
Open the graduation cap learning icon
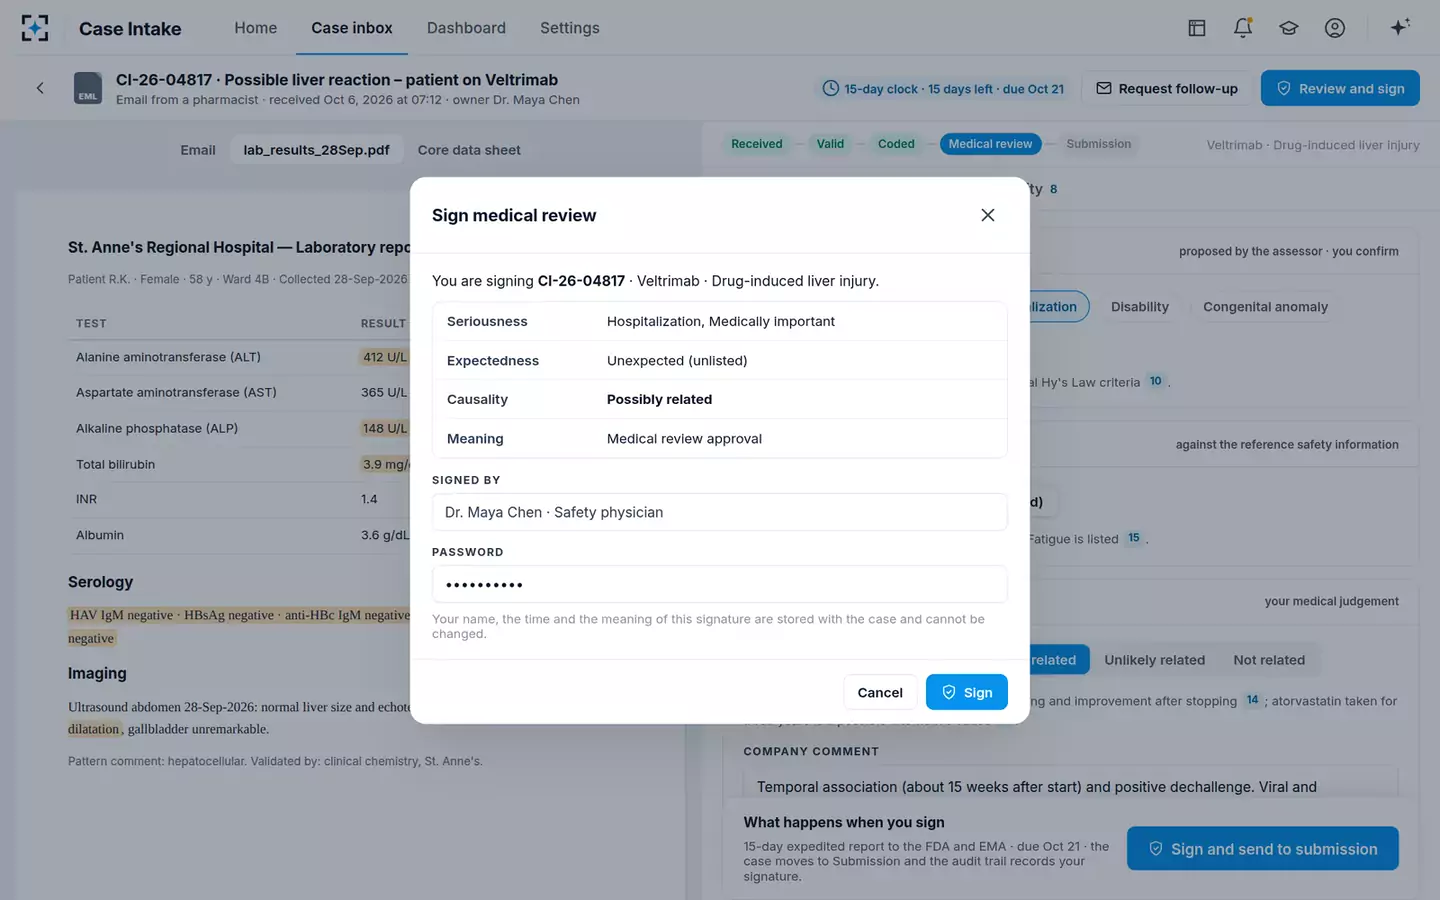click(1289, 28)
